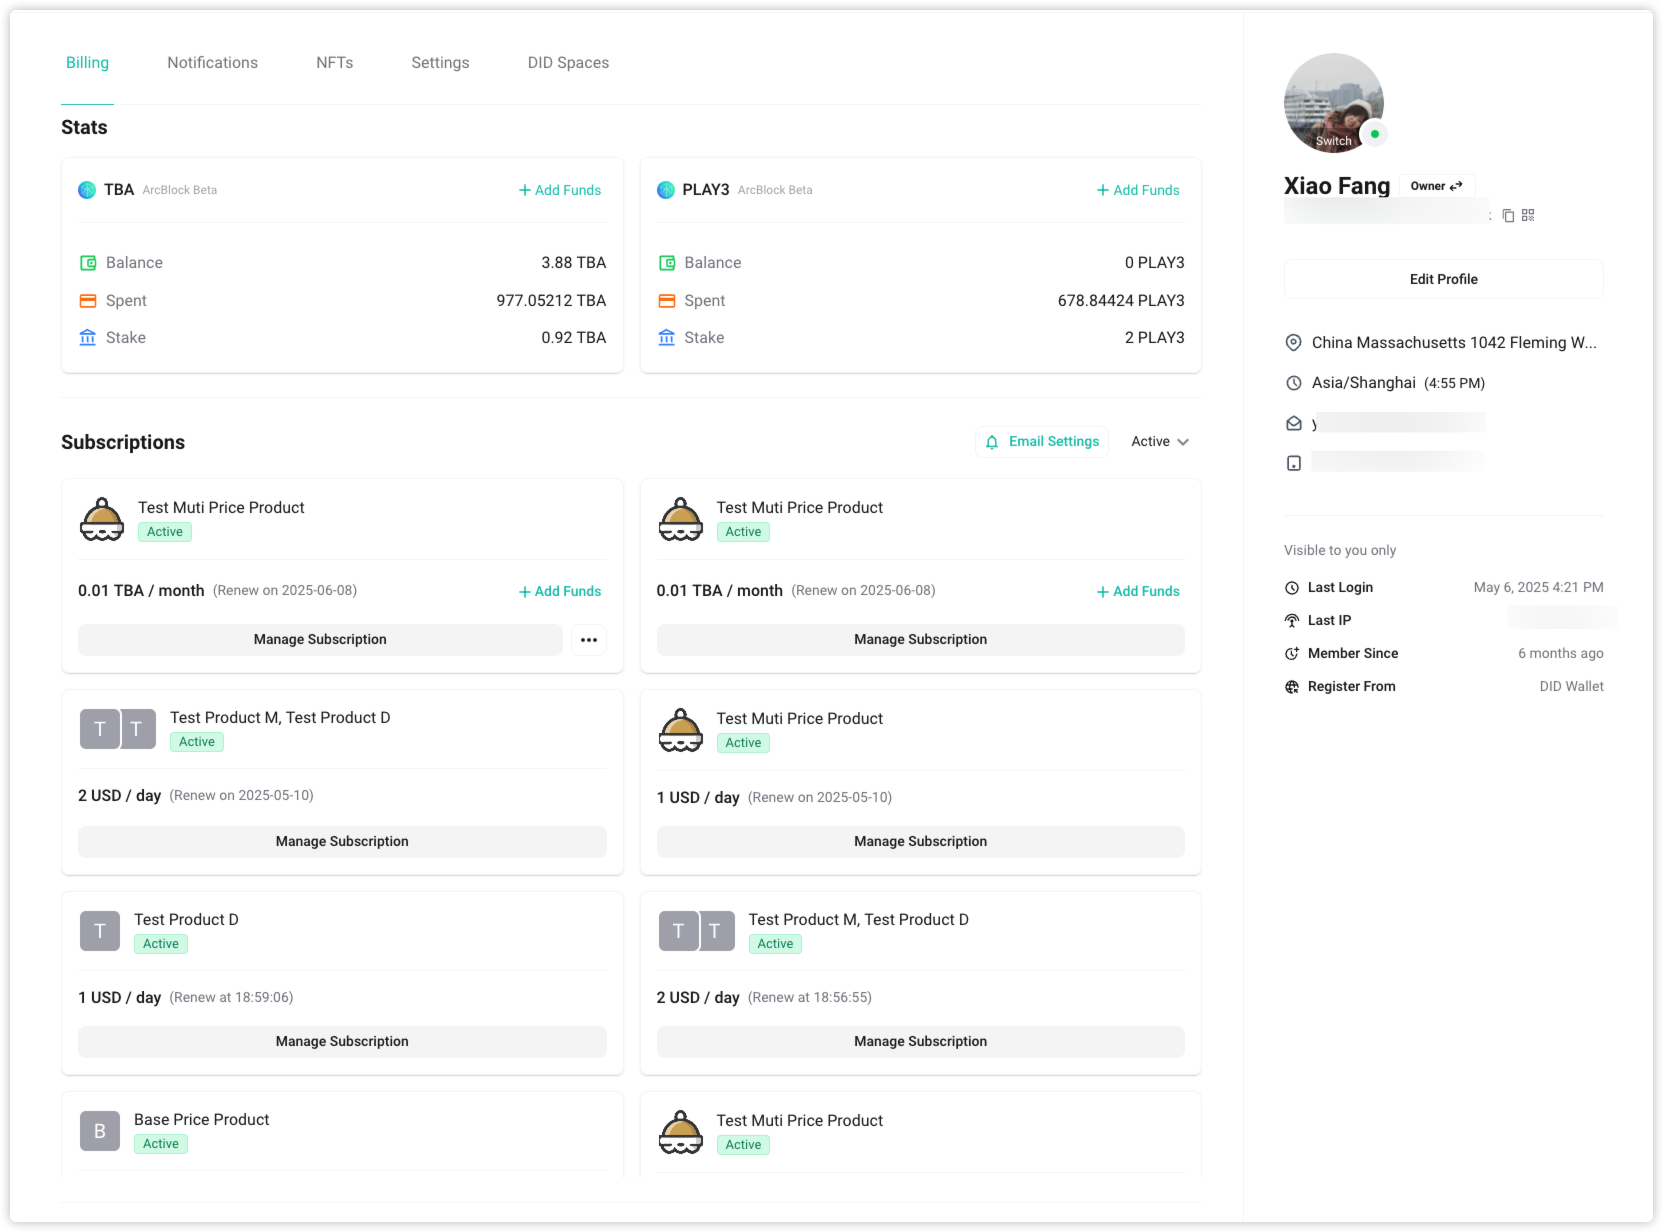Expand the Active subscriptions filter dropdown
The width and height of the screenshot is (1663, 1232).
[1159, 442]
